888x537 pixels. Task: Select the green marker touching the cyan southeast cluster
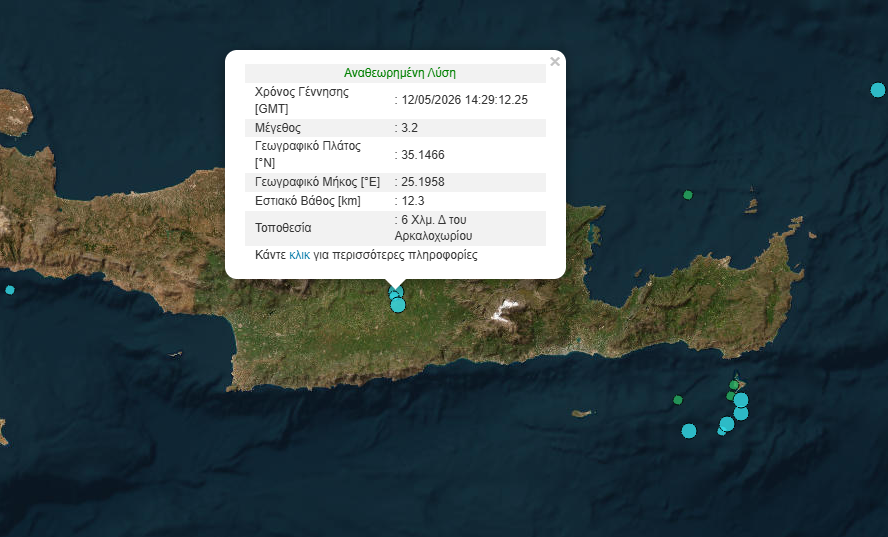click(x=731, y=396)
